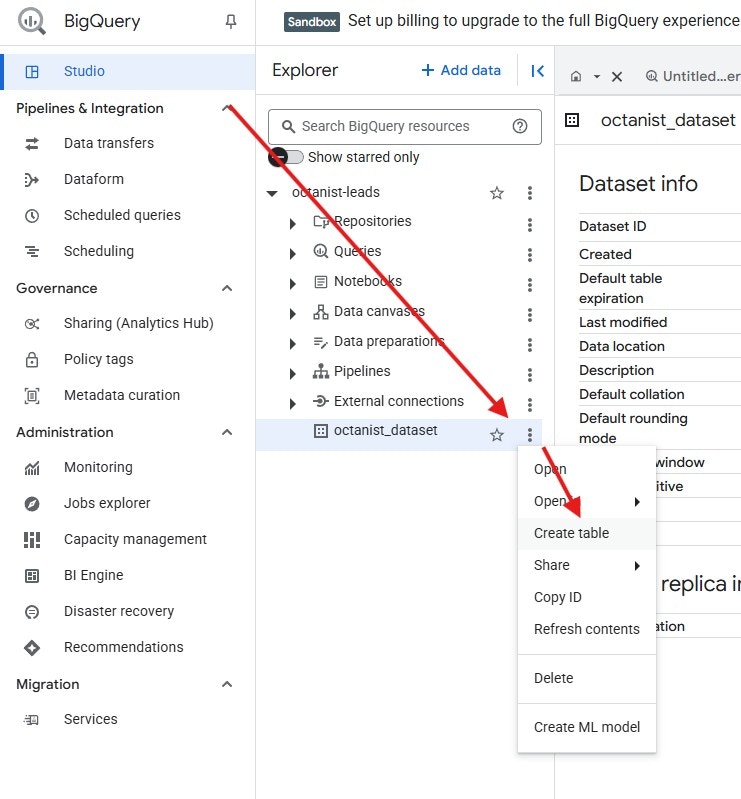Click the BigQuery logo icon
The height and width of the screenshot is (799, 741).
[x=32, y=21]
